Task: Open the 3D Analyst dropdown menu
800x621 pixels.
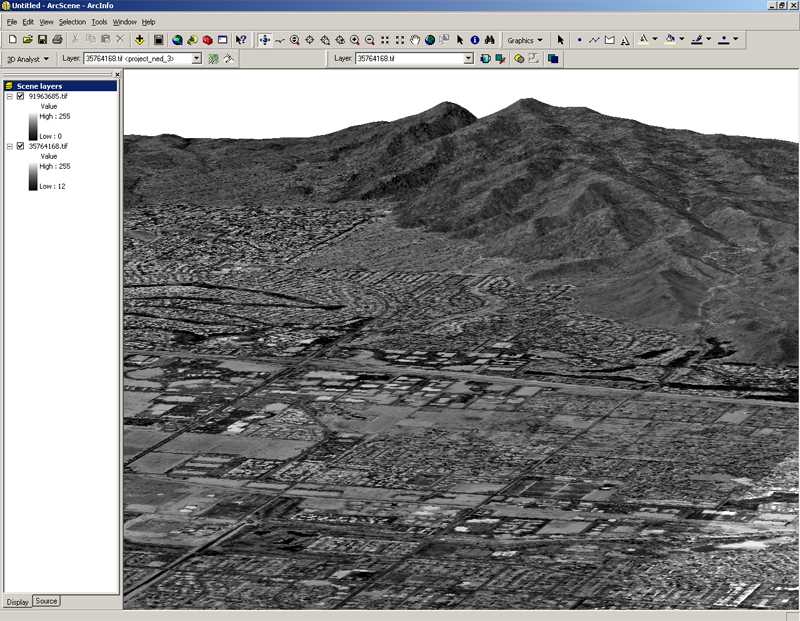Action: pos(28,59)
